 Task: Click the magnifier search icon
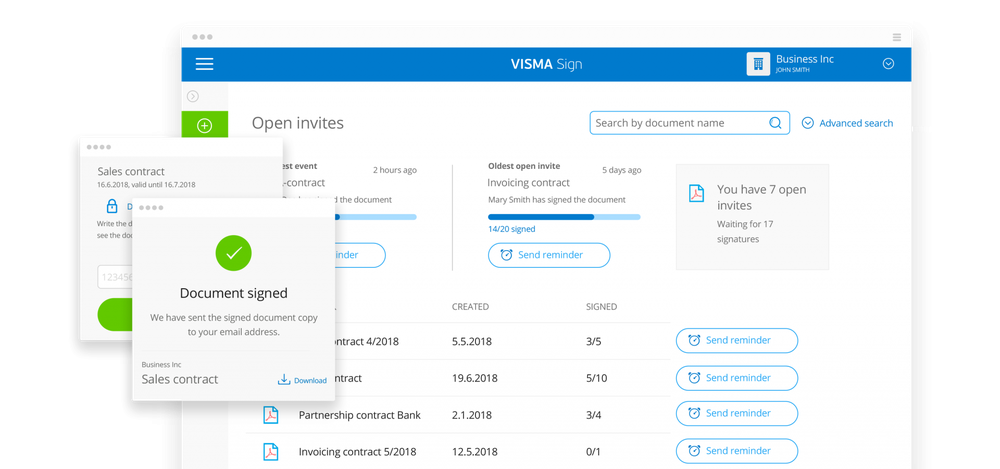[x=775, y=123]
